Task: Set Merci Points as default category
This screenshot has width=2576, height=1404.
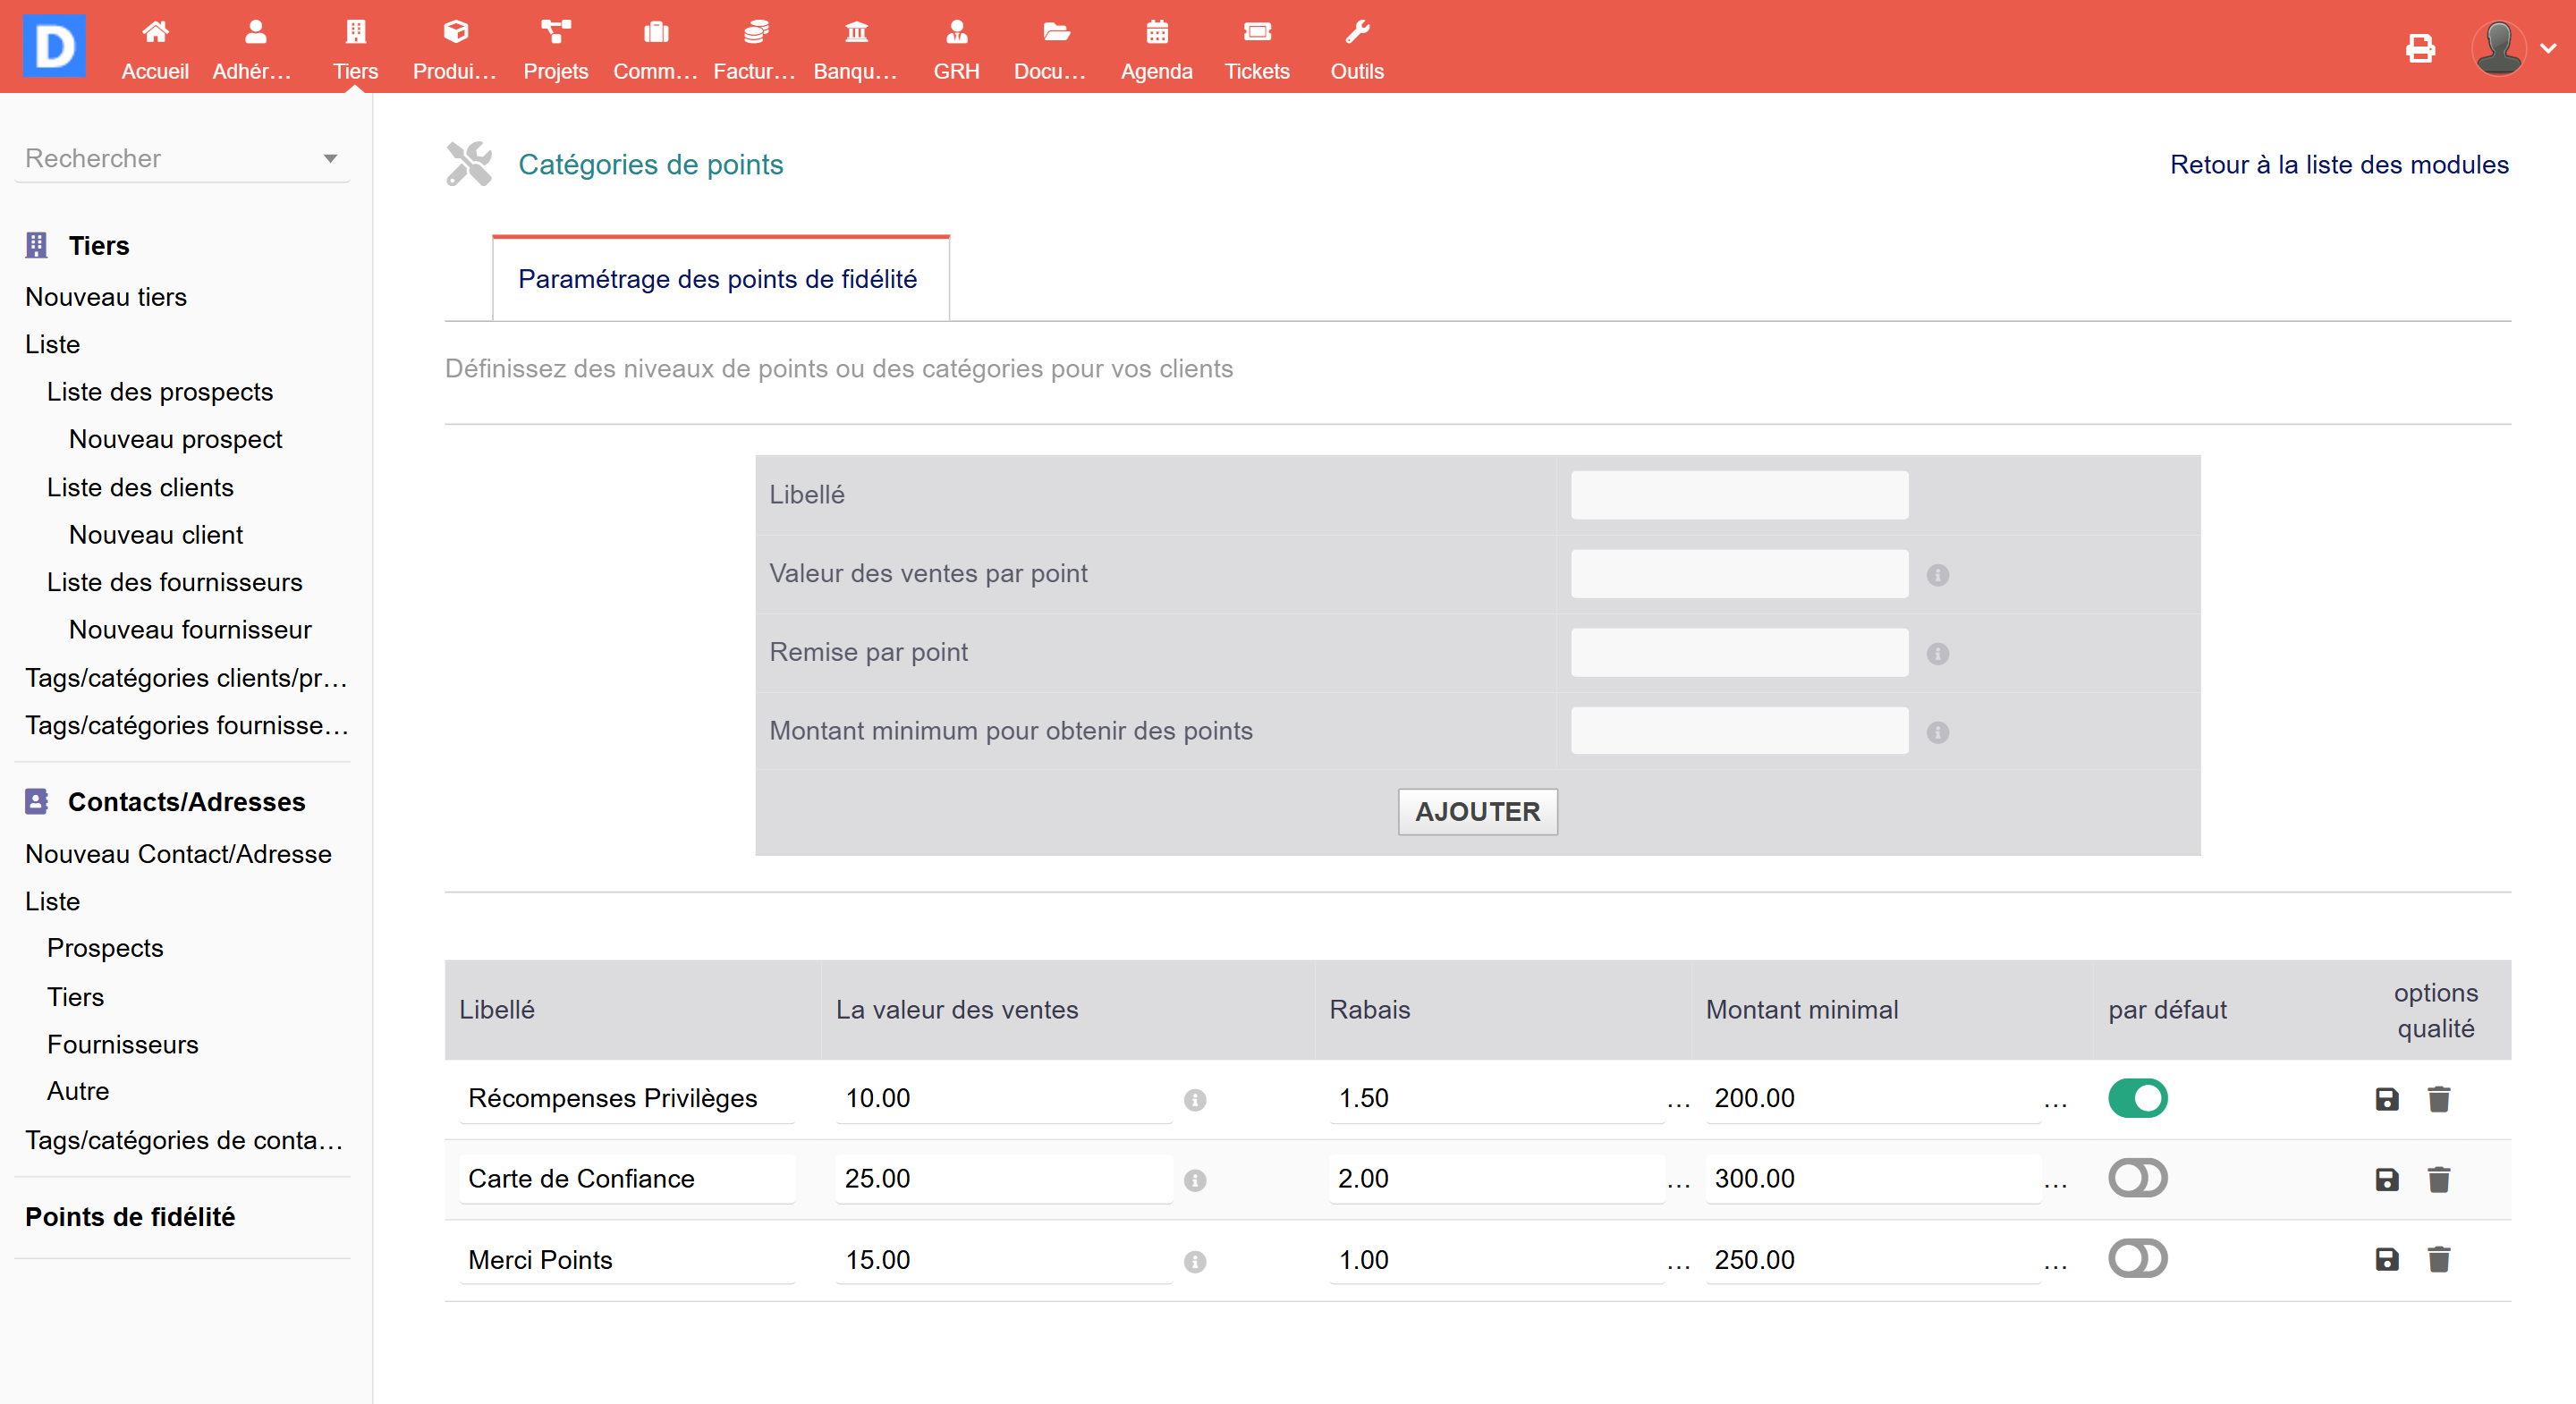Action: point(2137,1258)
